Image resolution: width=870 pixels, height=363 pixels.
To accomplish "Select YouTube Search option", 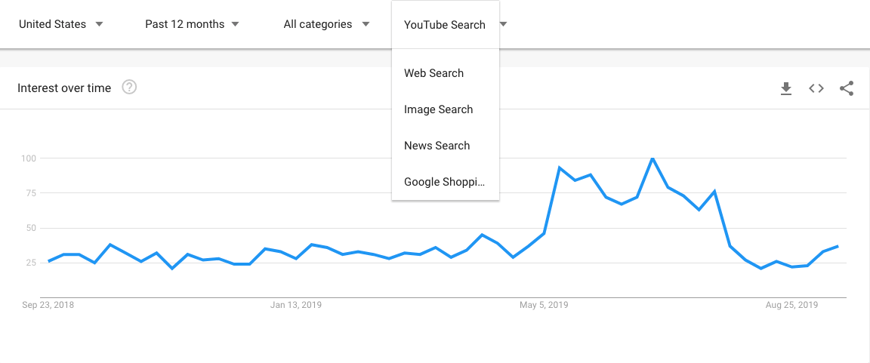I will [445, 25].
